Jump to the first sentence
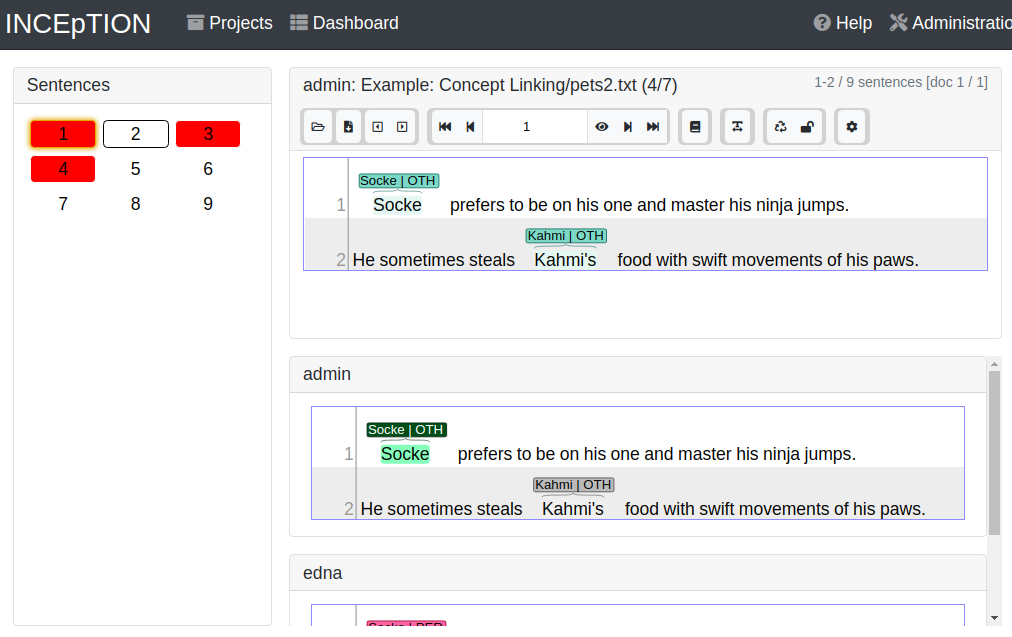The image size is (1012, 637). tap(445, 126)
